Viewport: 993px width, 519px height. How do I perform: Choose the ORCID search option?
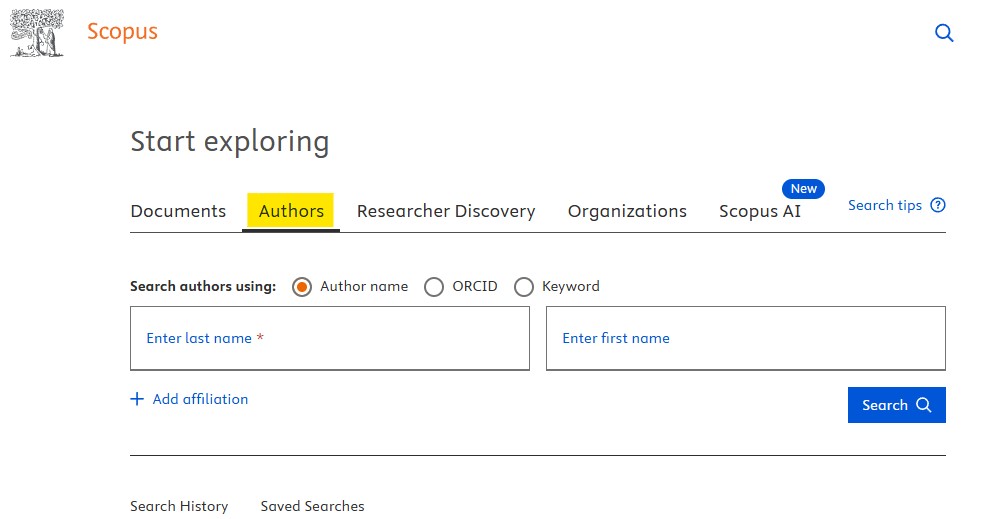(x=434, y=287)
